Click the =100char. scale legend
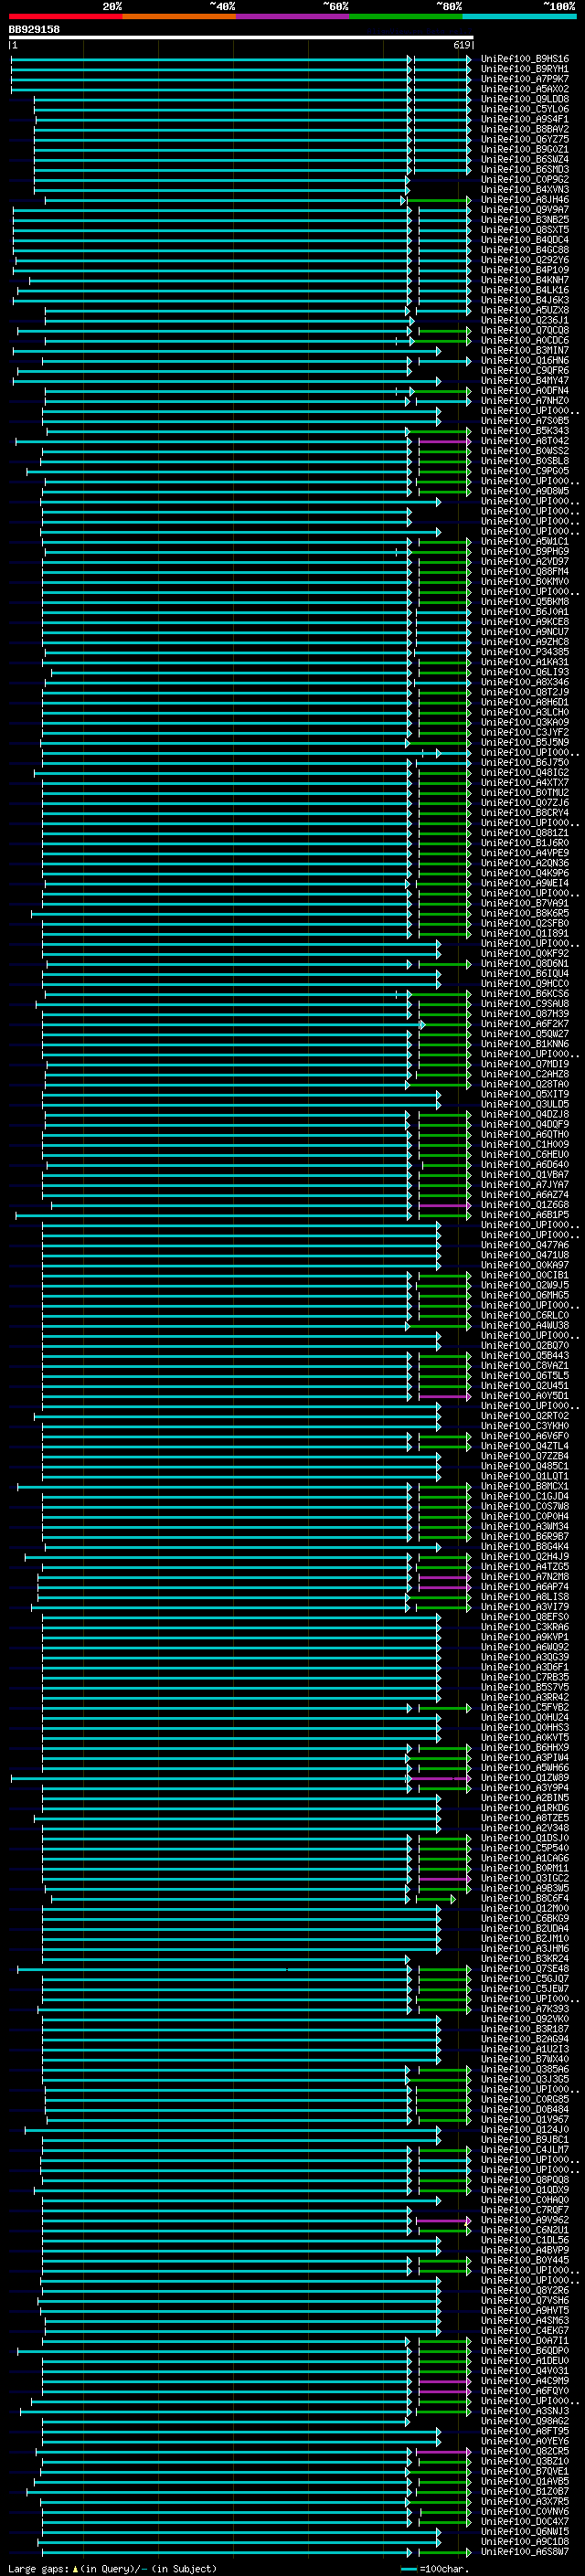585x2576 pixels. (x=434, y=2569)
